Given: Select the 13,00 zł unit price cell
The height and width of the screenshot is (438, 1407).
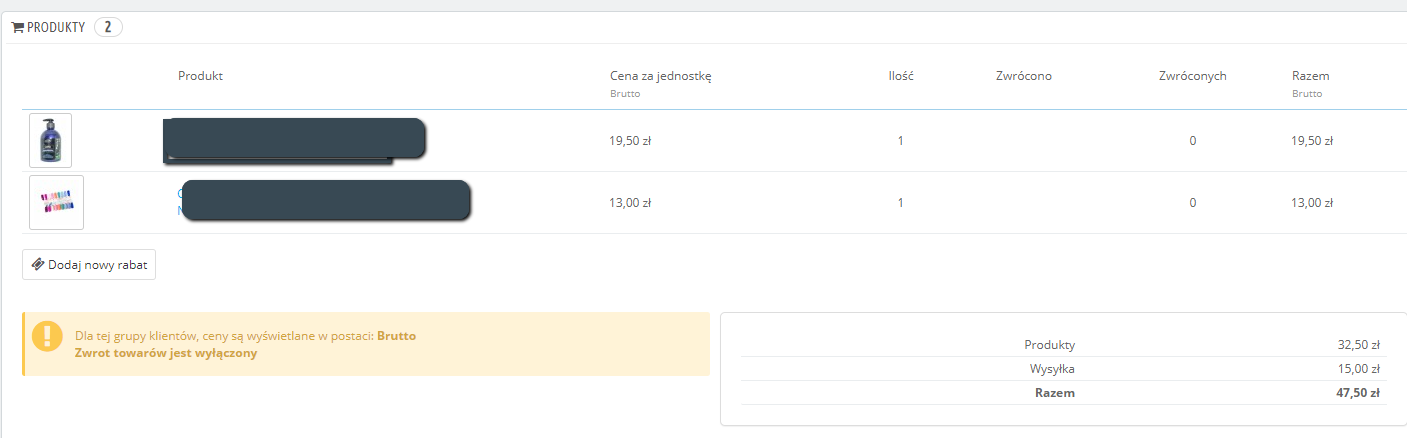Looking at the screenshot, I should pos(630,203).
